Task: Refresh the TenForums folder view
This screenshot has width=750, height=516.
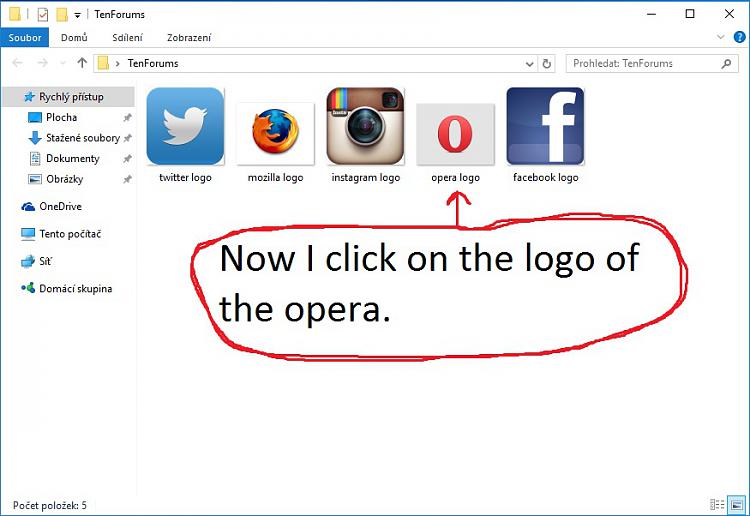Action: 547,64
